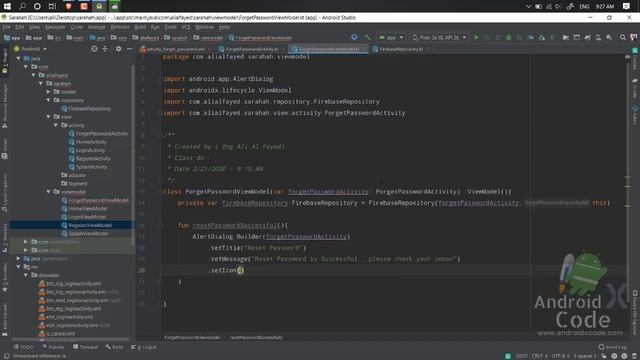Image resolution: width=640 pixels, height=360 pixels.
Task: Collapse the drawable folder arrow
Action: tap(26, 275)
